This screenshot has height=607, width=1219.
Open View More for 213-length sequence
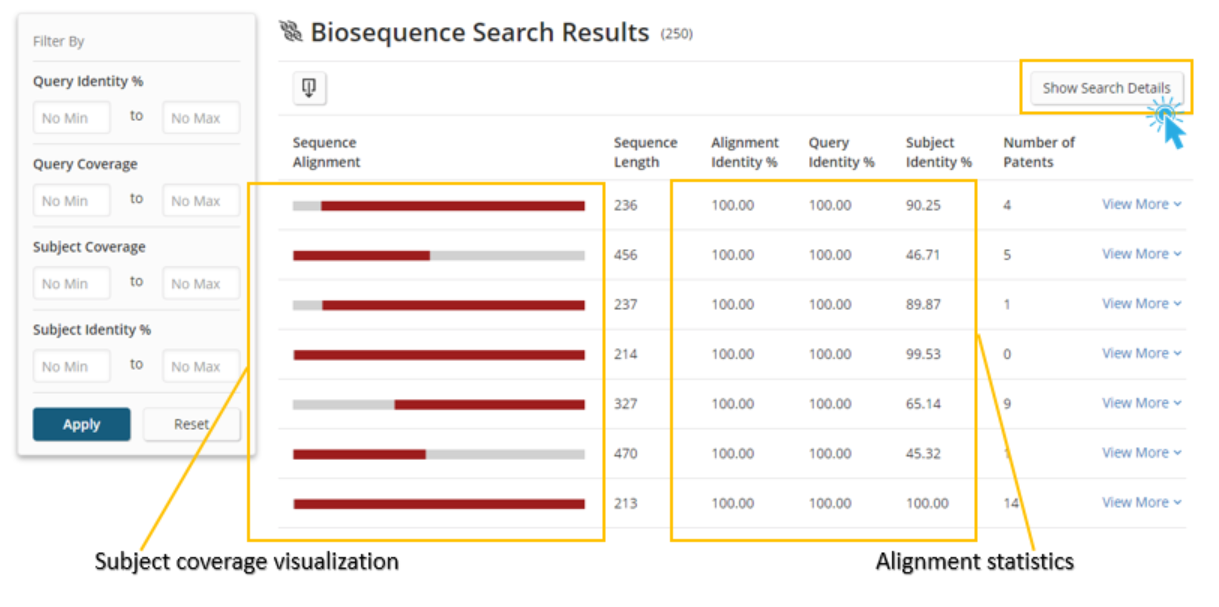point(1141,503)
